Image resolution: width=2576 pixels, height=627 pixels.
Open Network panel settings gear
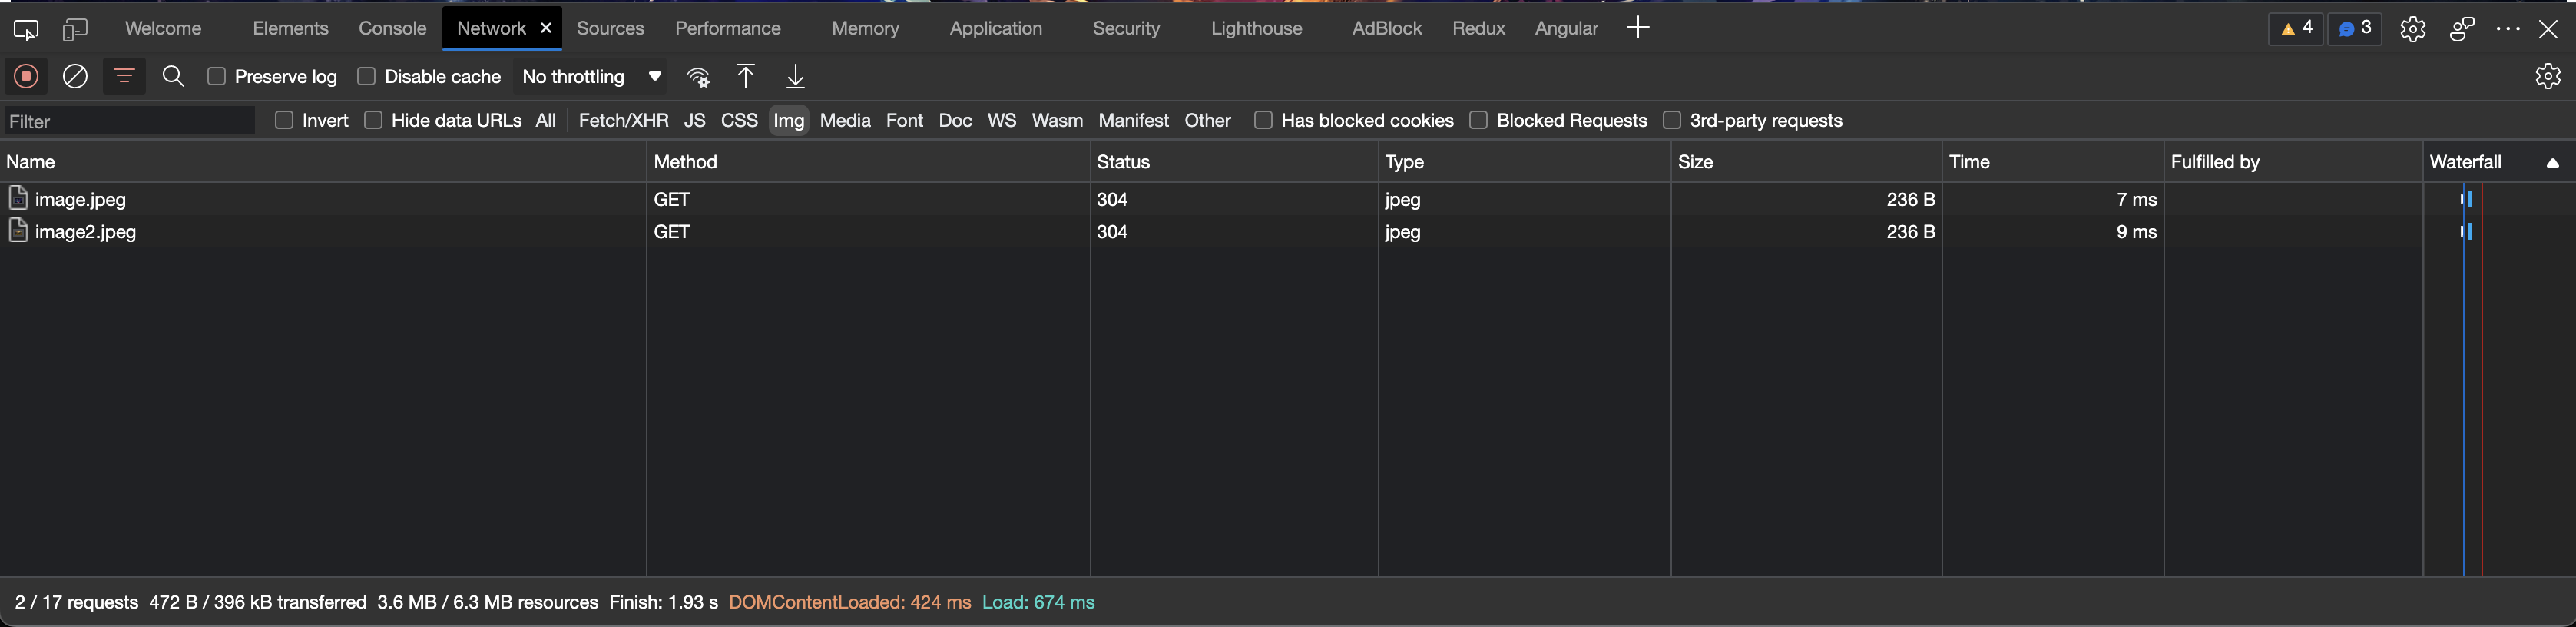pos(2547,76)
